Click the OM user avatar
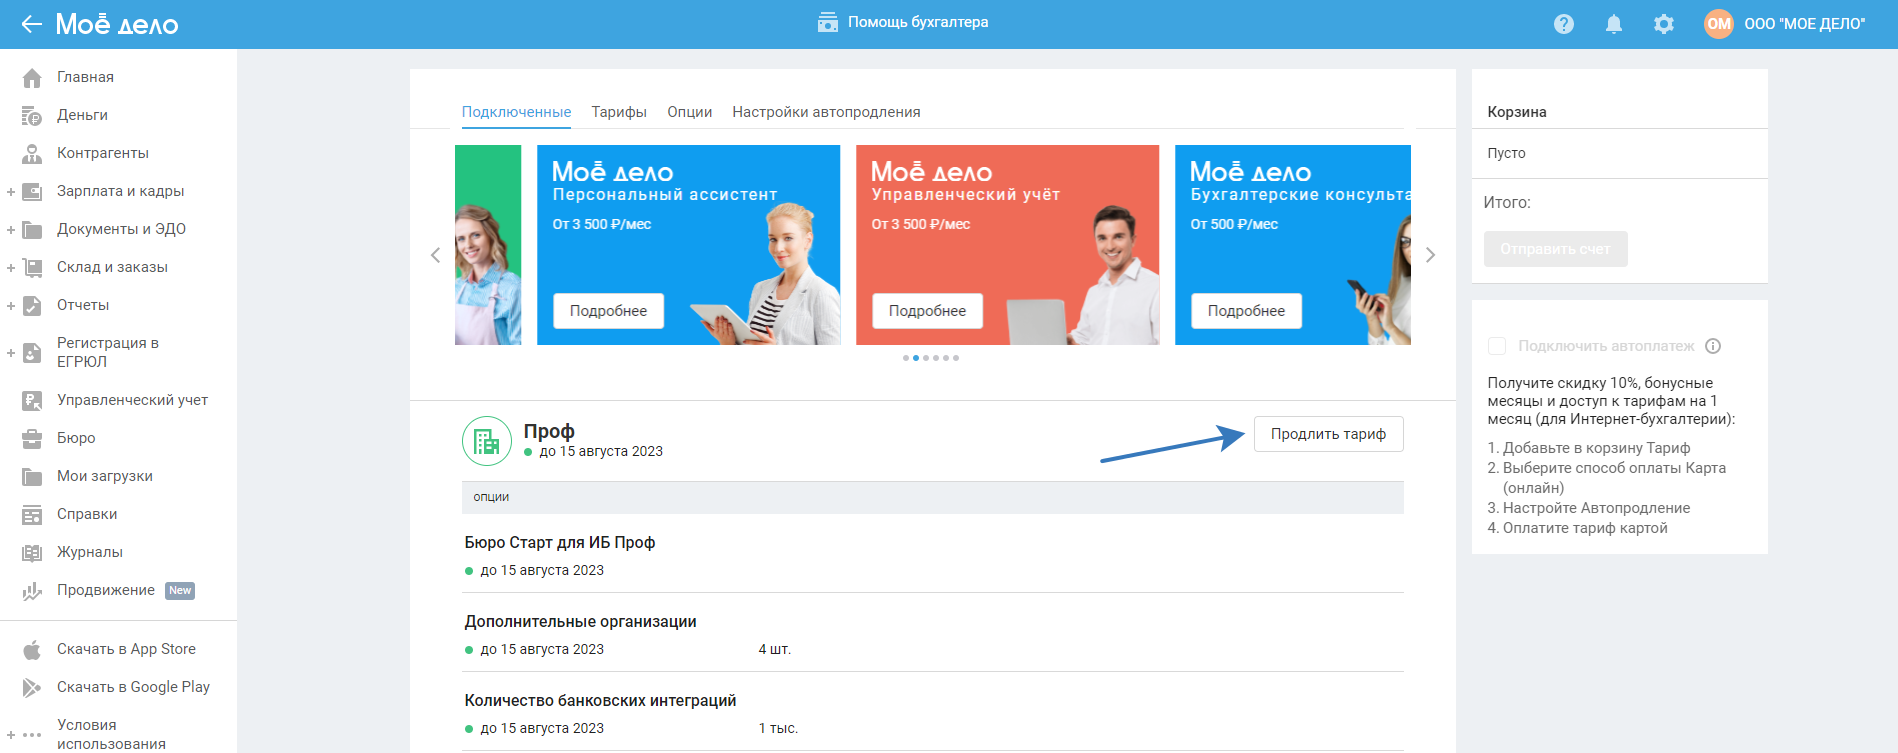 tap(1719, 24)
